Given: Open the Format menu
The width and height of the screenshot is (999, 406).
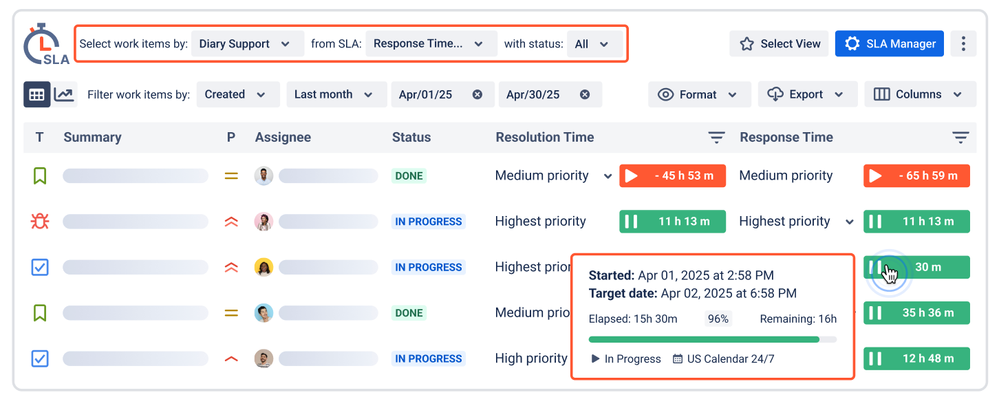Looking at the screenshot, I should (700, 94).
